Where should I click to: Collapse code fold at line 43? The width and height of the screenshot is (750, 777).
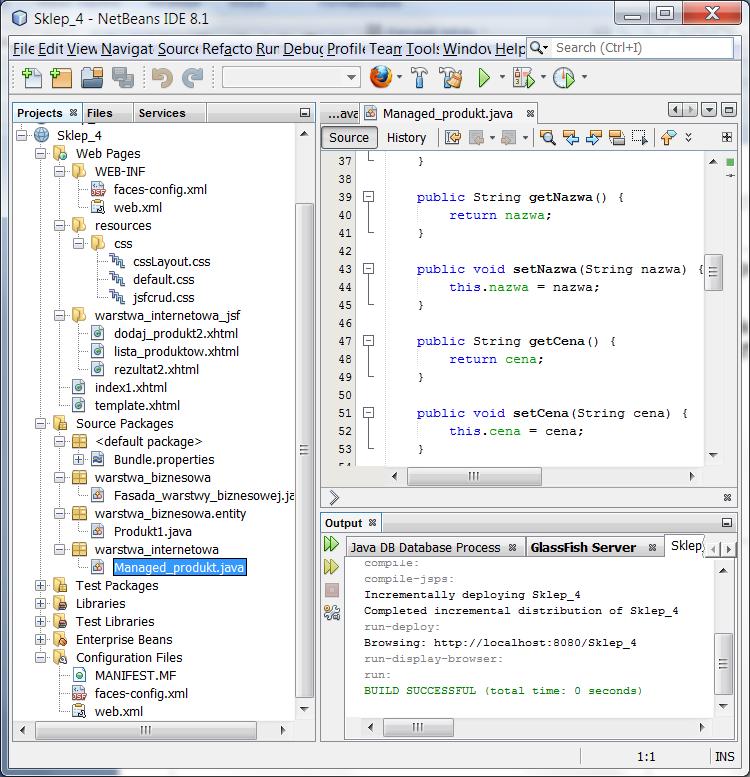point(368,269)
